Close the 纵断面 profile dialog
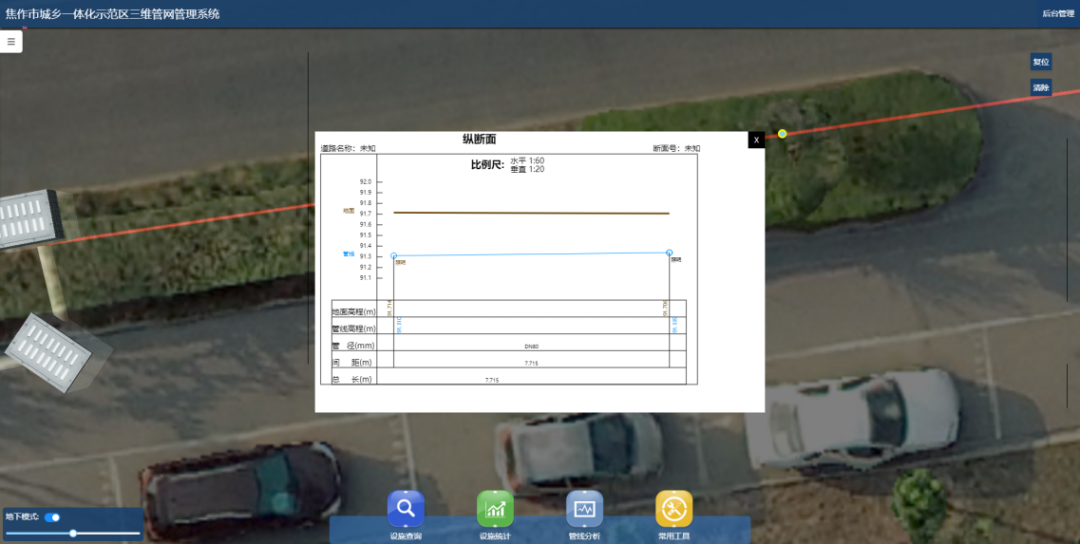1080x544 pixels. coord(756,140)
